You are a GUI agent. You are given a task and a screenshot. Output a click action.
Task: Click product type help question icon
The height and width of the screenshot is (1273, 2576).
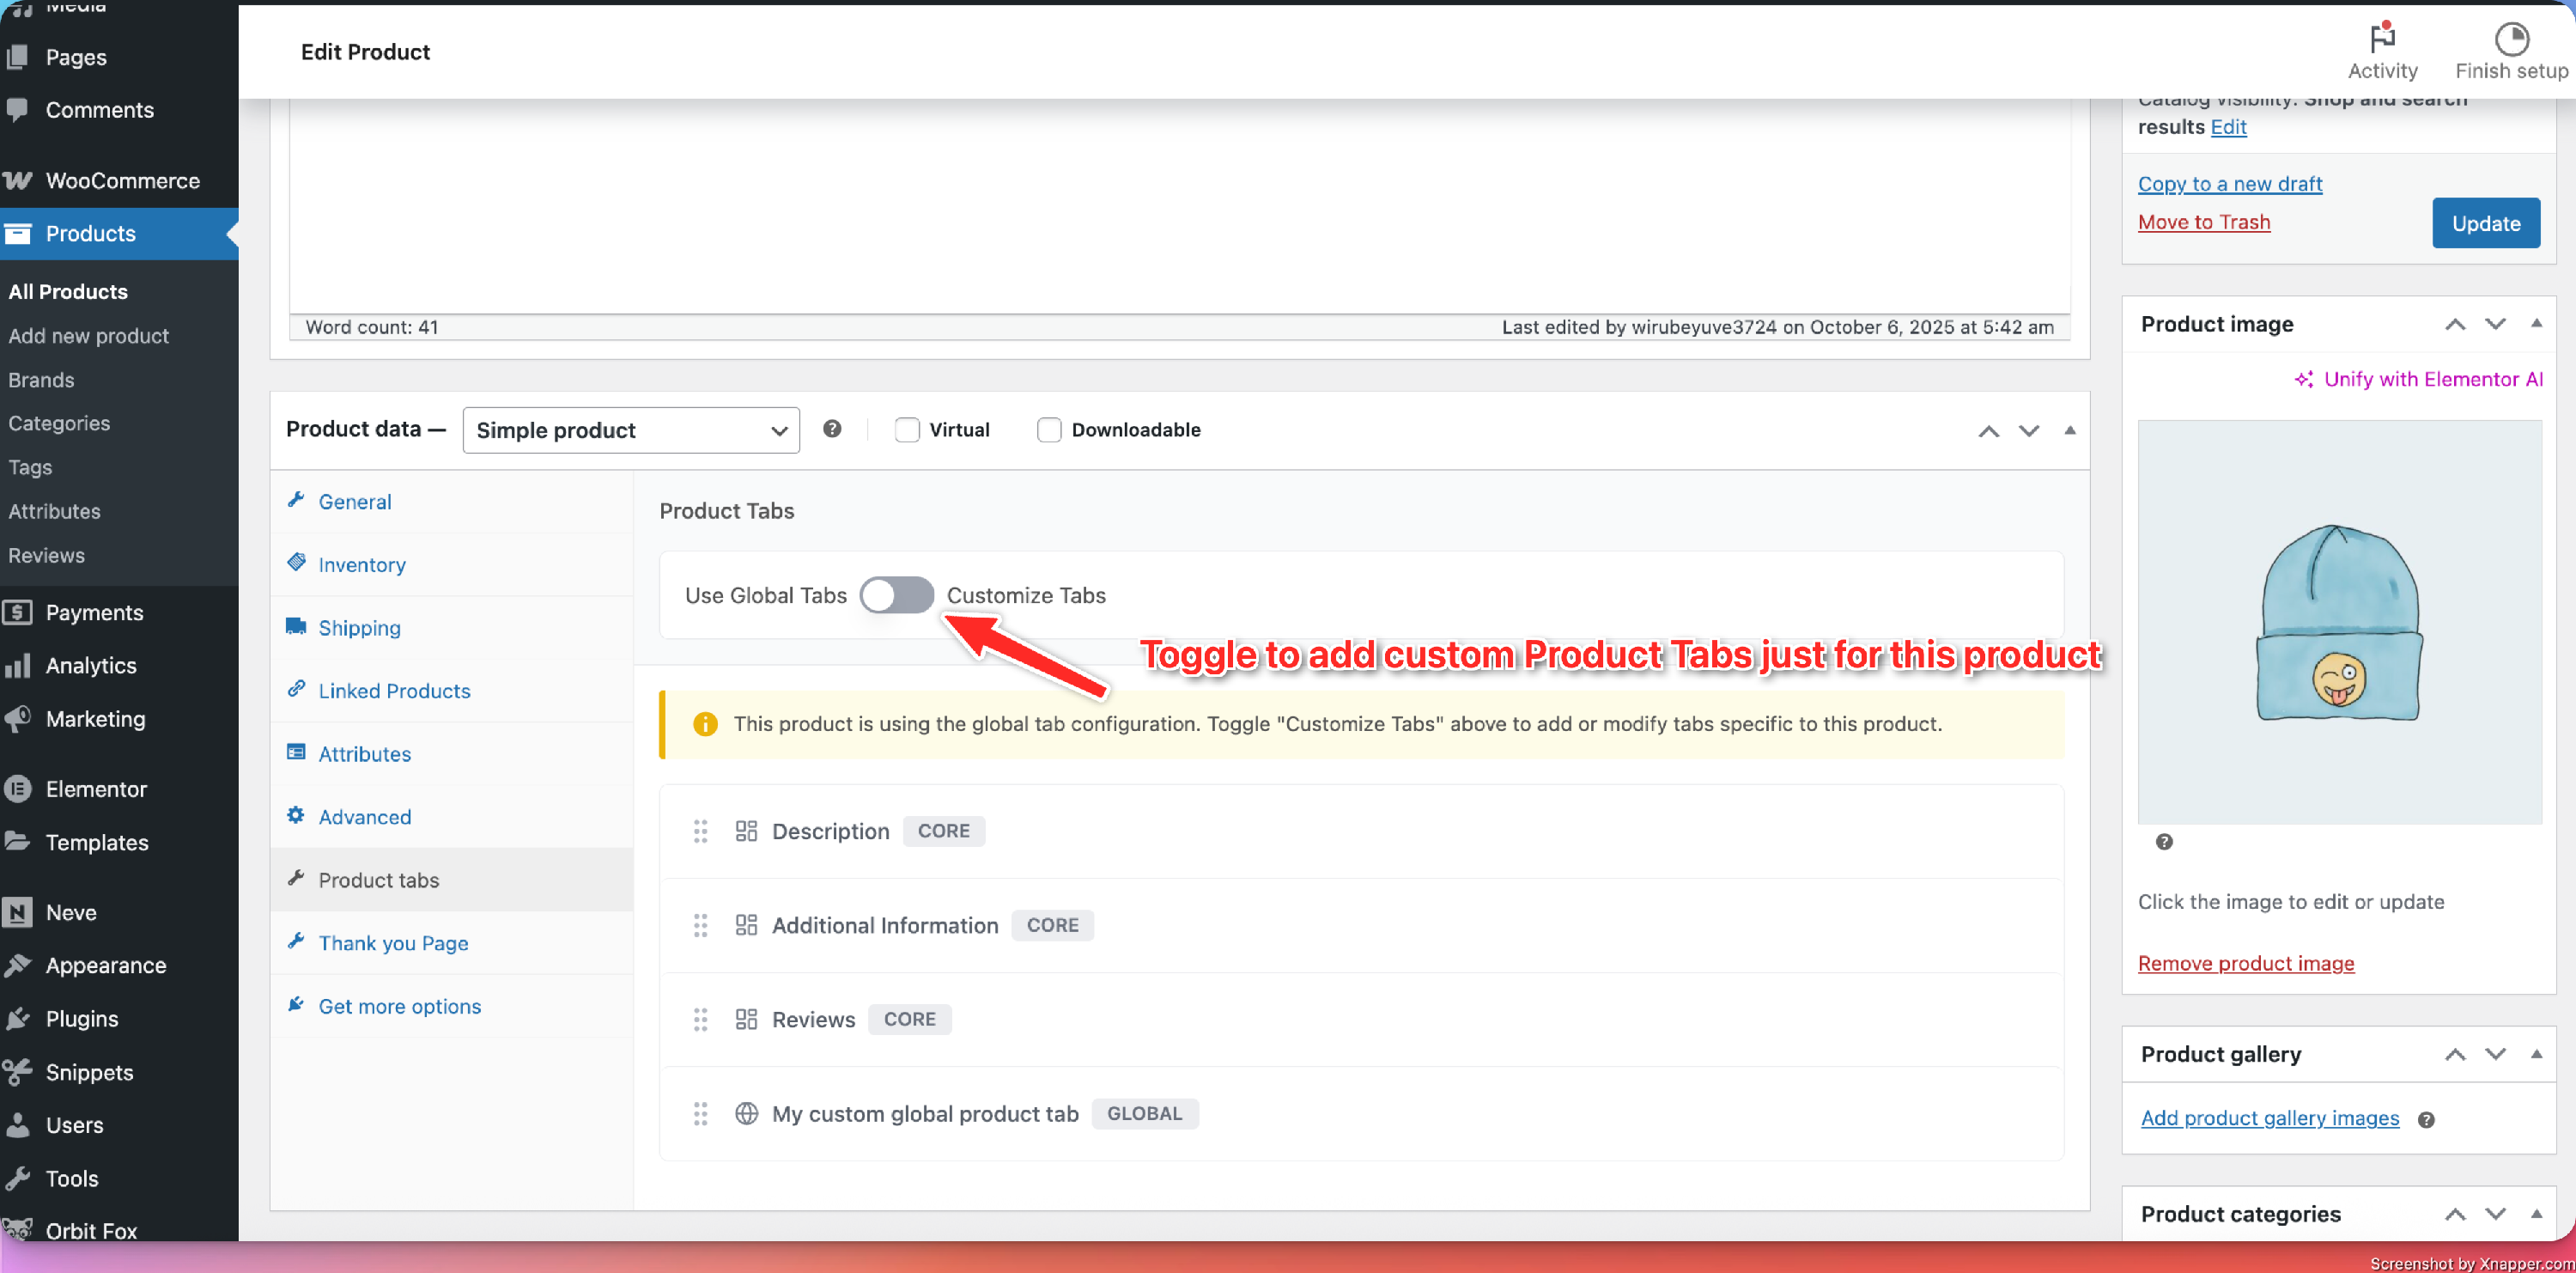(x=831, y=429)
